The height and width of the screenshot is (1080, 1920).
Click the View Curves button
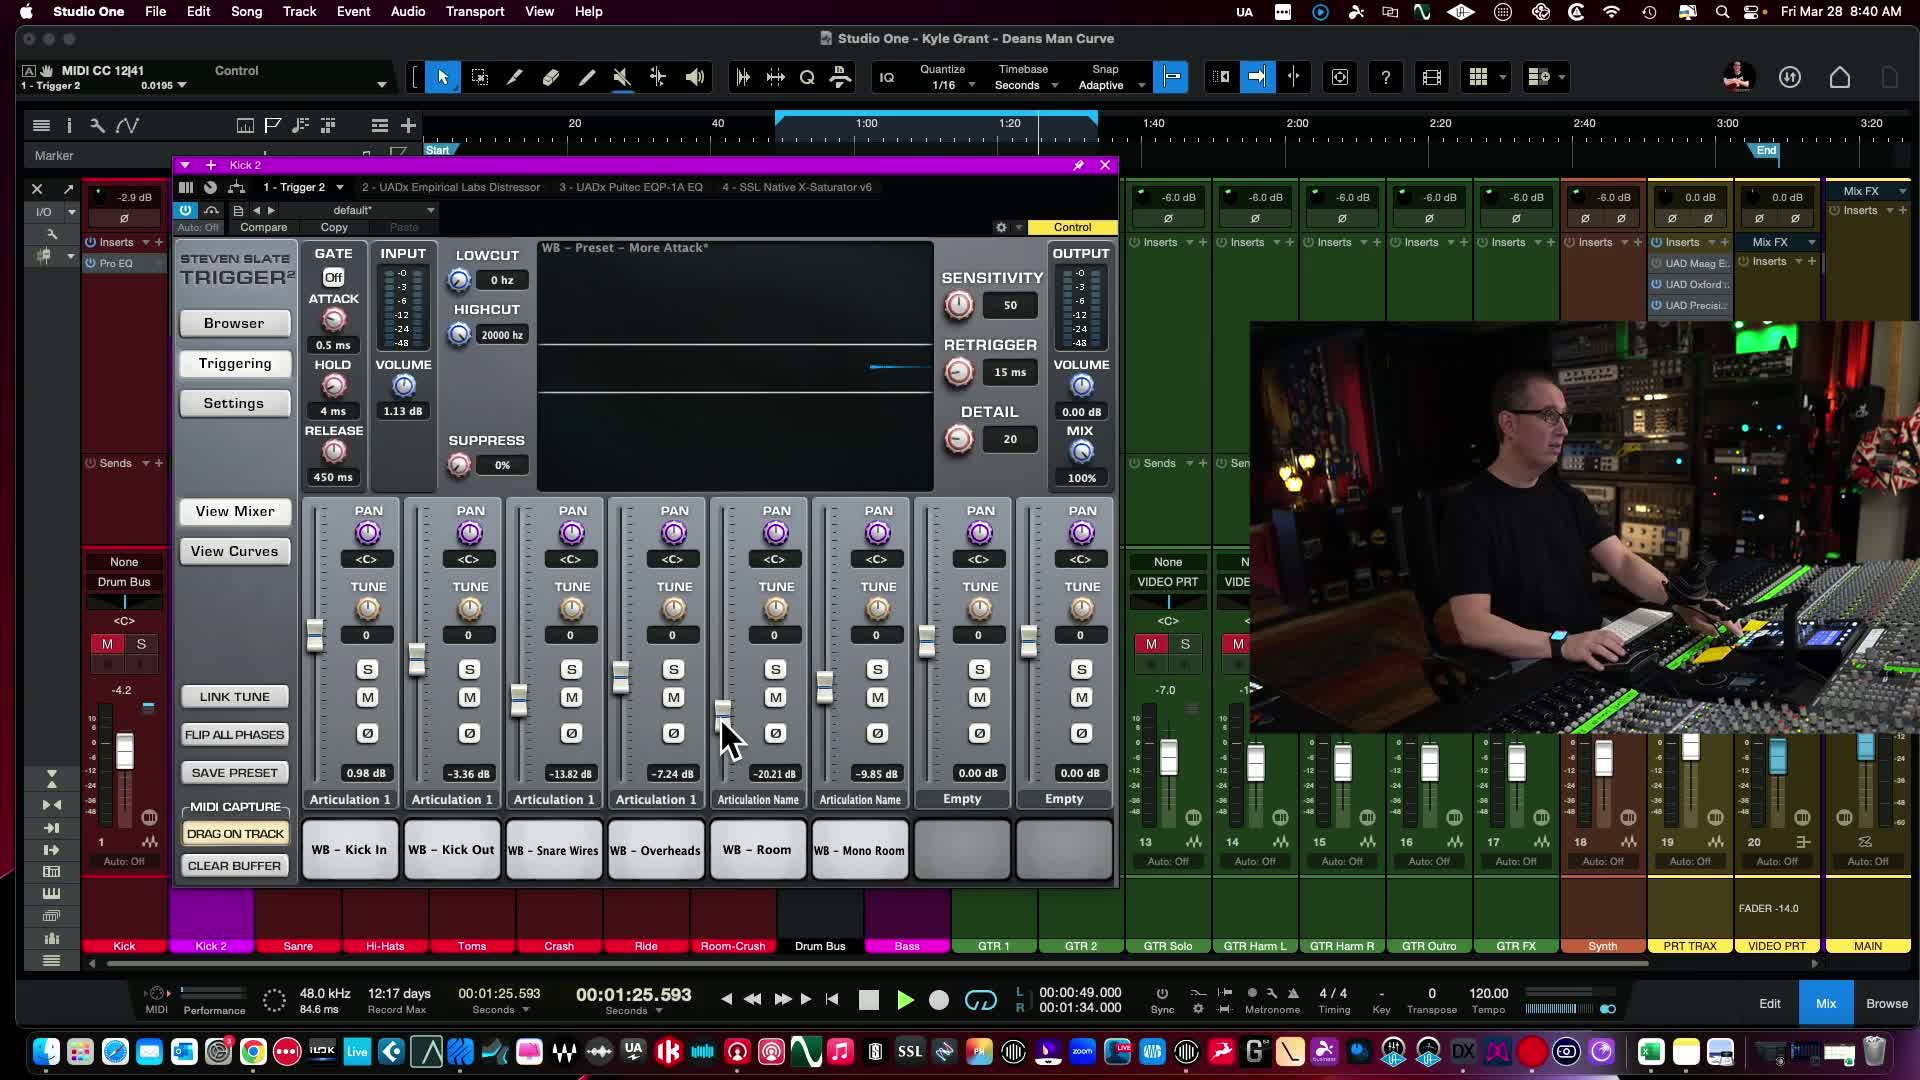(x=235, y=551)
